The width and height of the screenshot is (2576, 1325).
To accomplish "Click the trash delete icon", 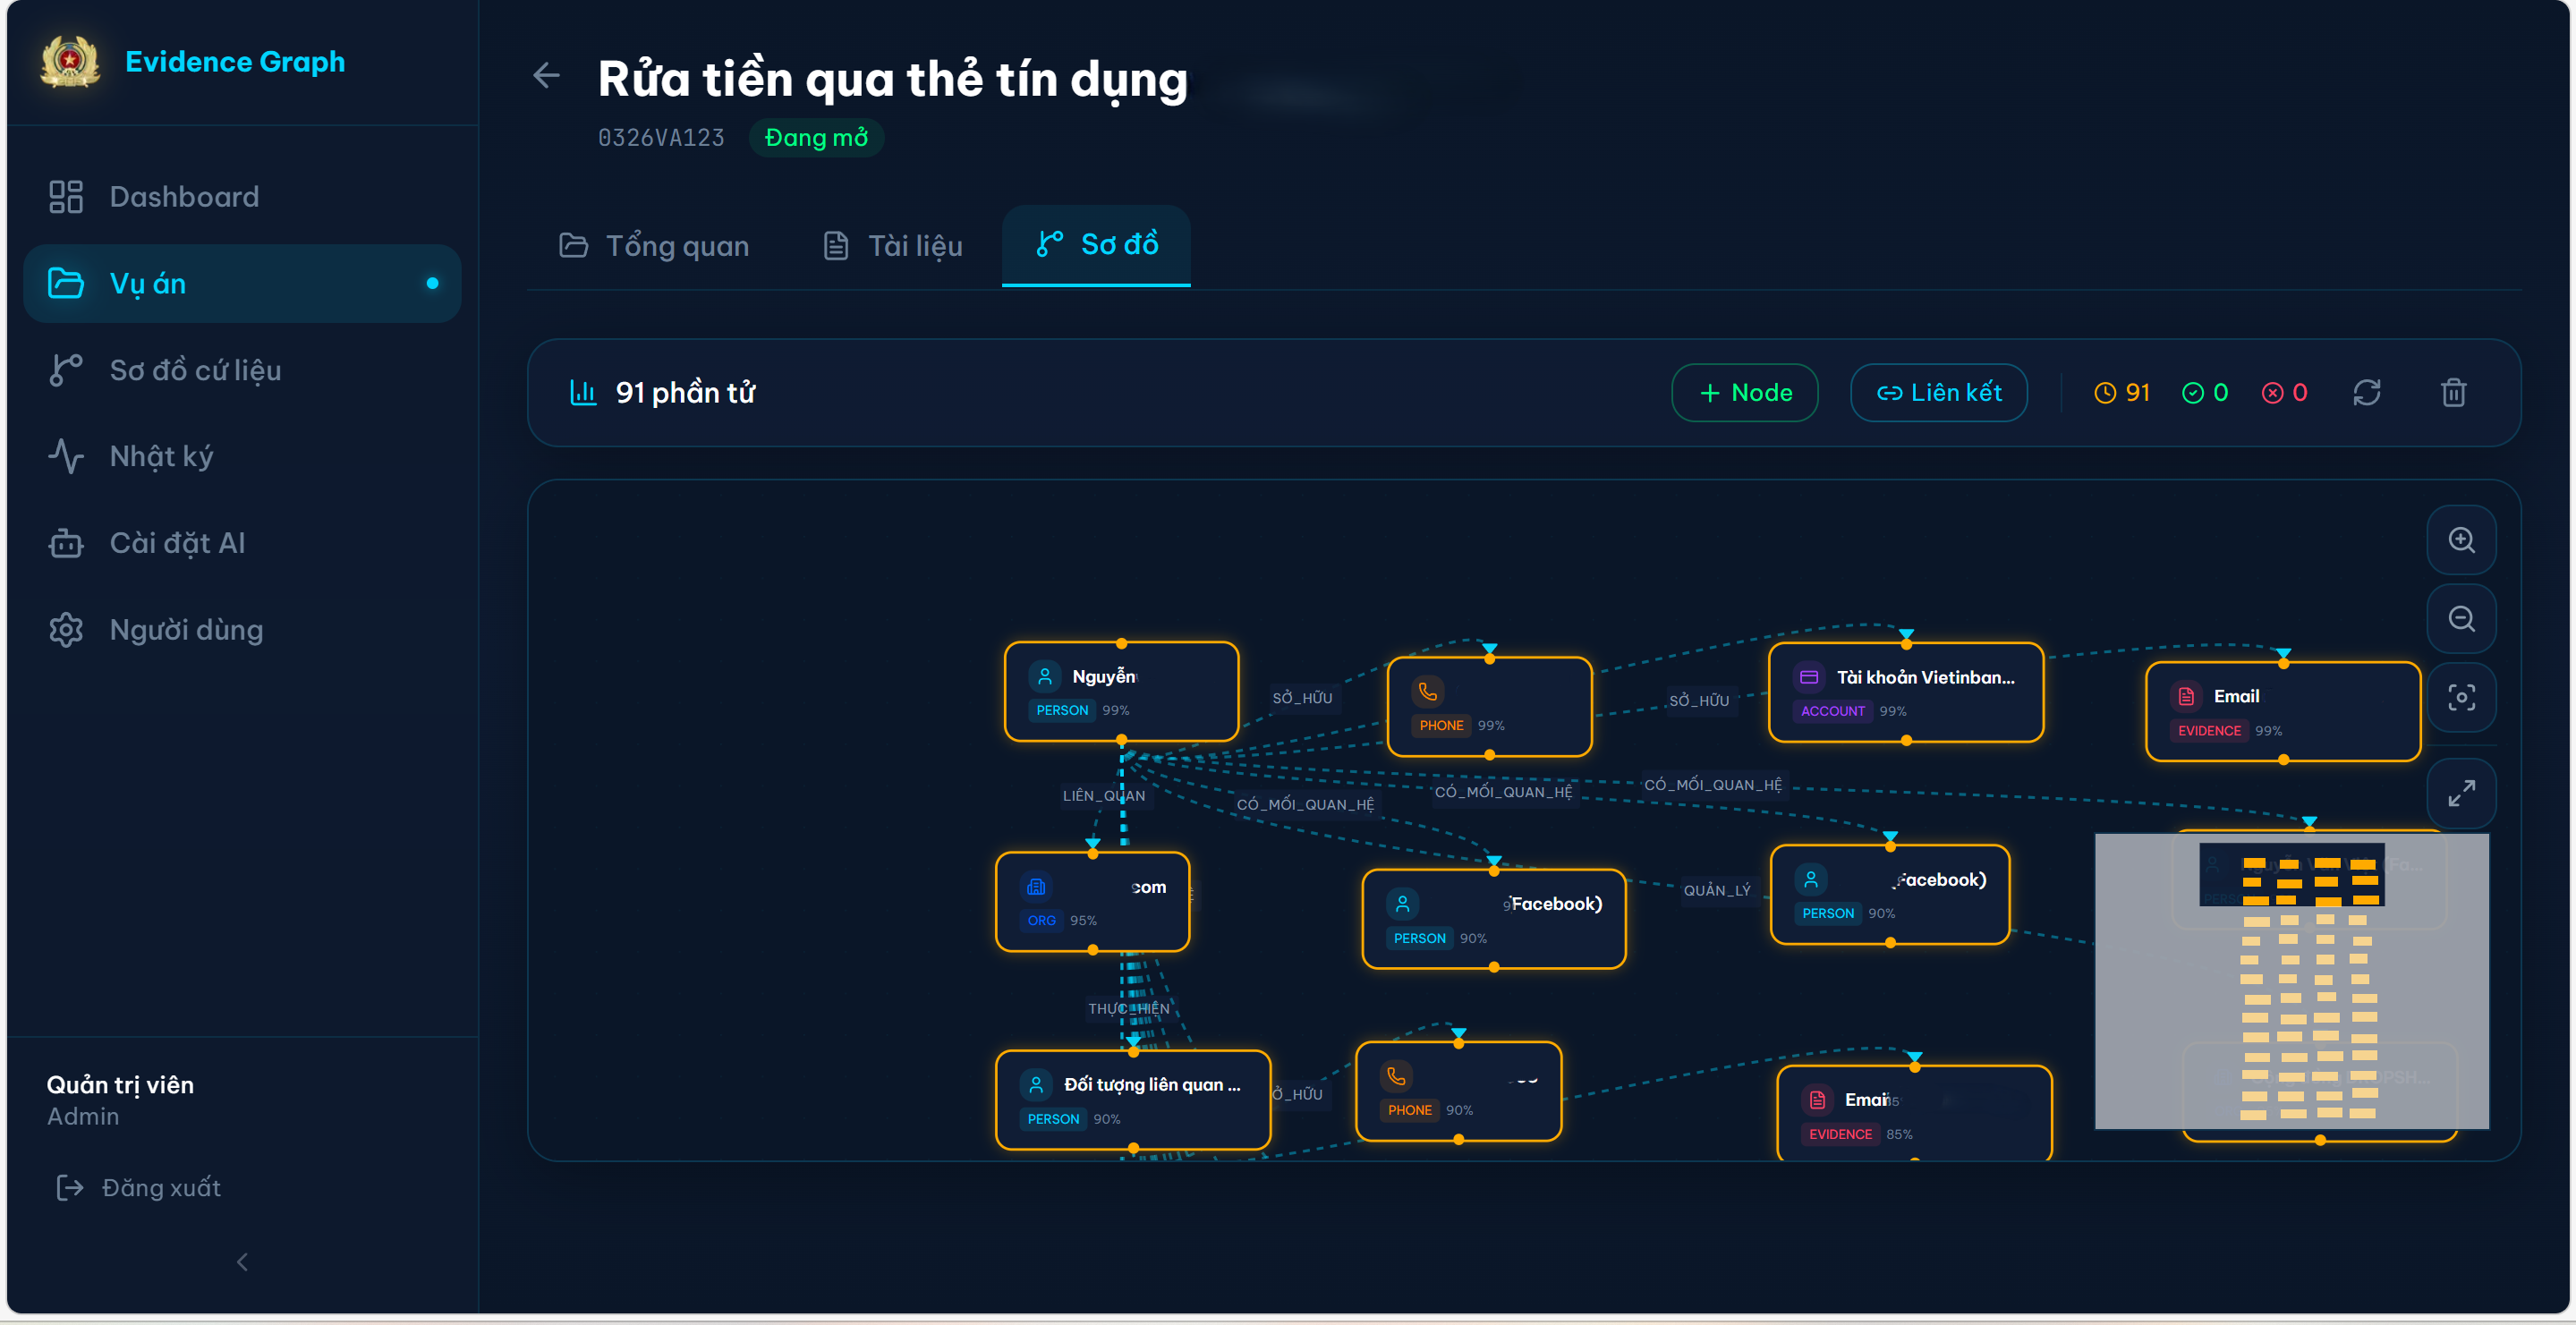I will coord(2453,393).
